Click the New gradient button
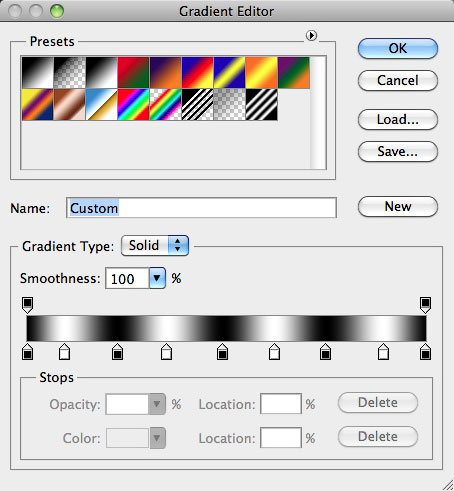The height and width of the screenshot is (491, 454). pos(398,207)
